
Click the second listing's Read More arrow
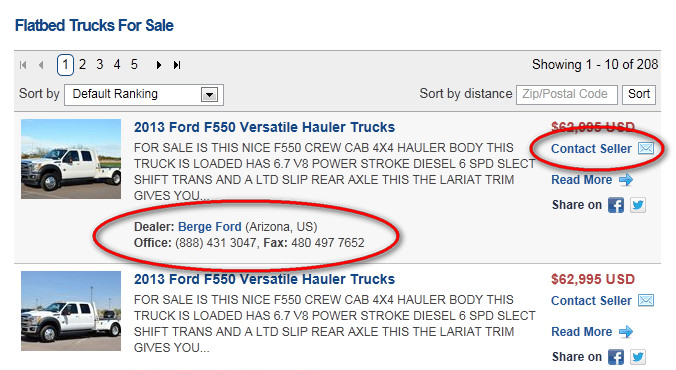tap(626, 332)
